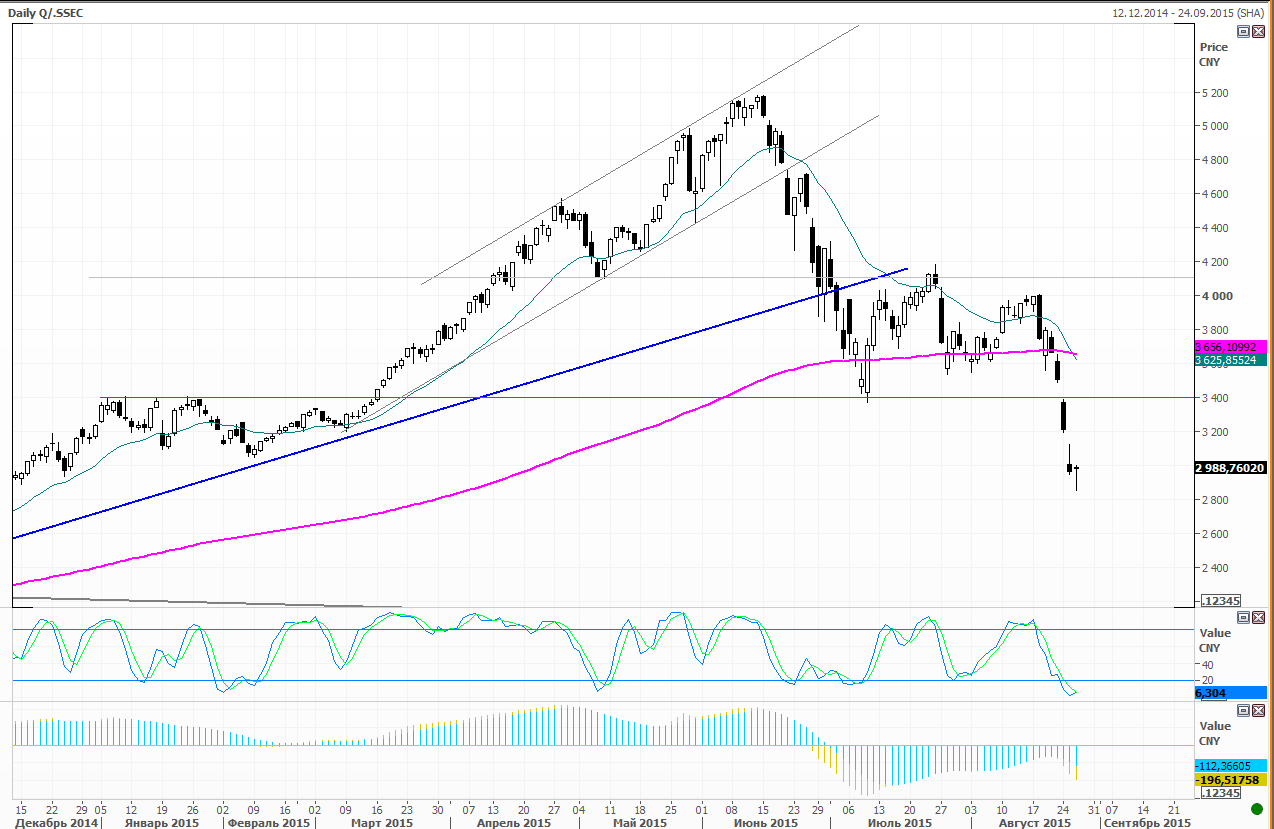Image resolution: width=1274 pixels, height=829 pixels.
Task: Close the stochastic oscillator pane
Action: click(1257, 618)
